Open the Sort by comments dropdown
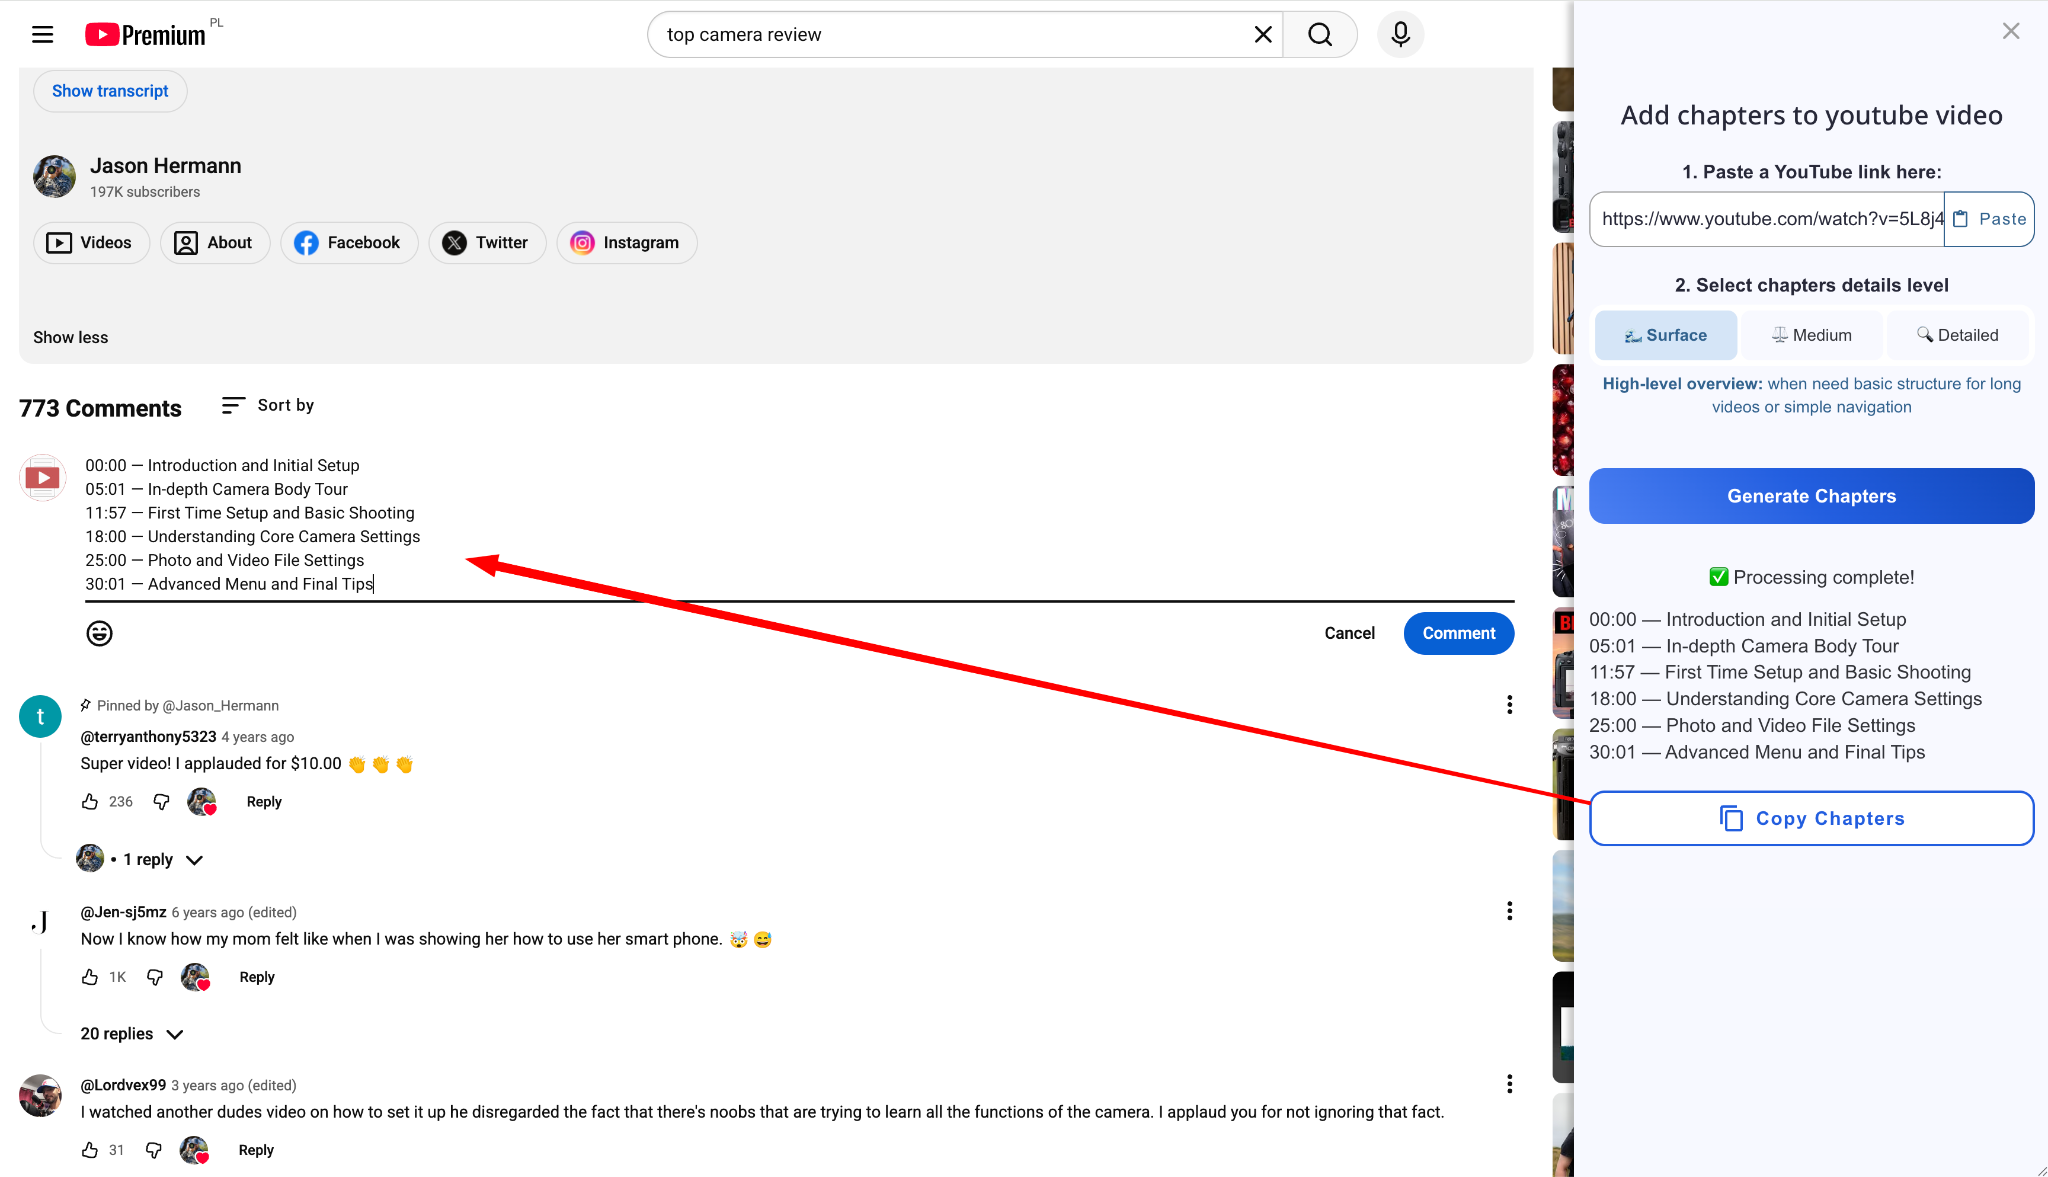This screenshot has height=1177, width=2048. [268, 405]
